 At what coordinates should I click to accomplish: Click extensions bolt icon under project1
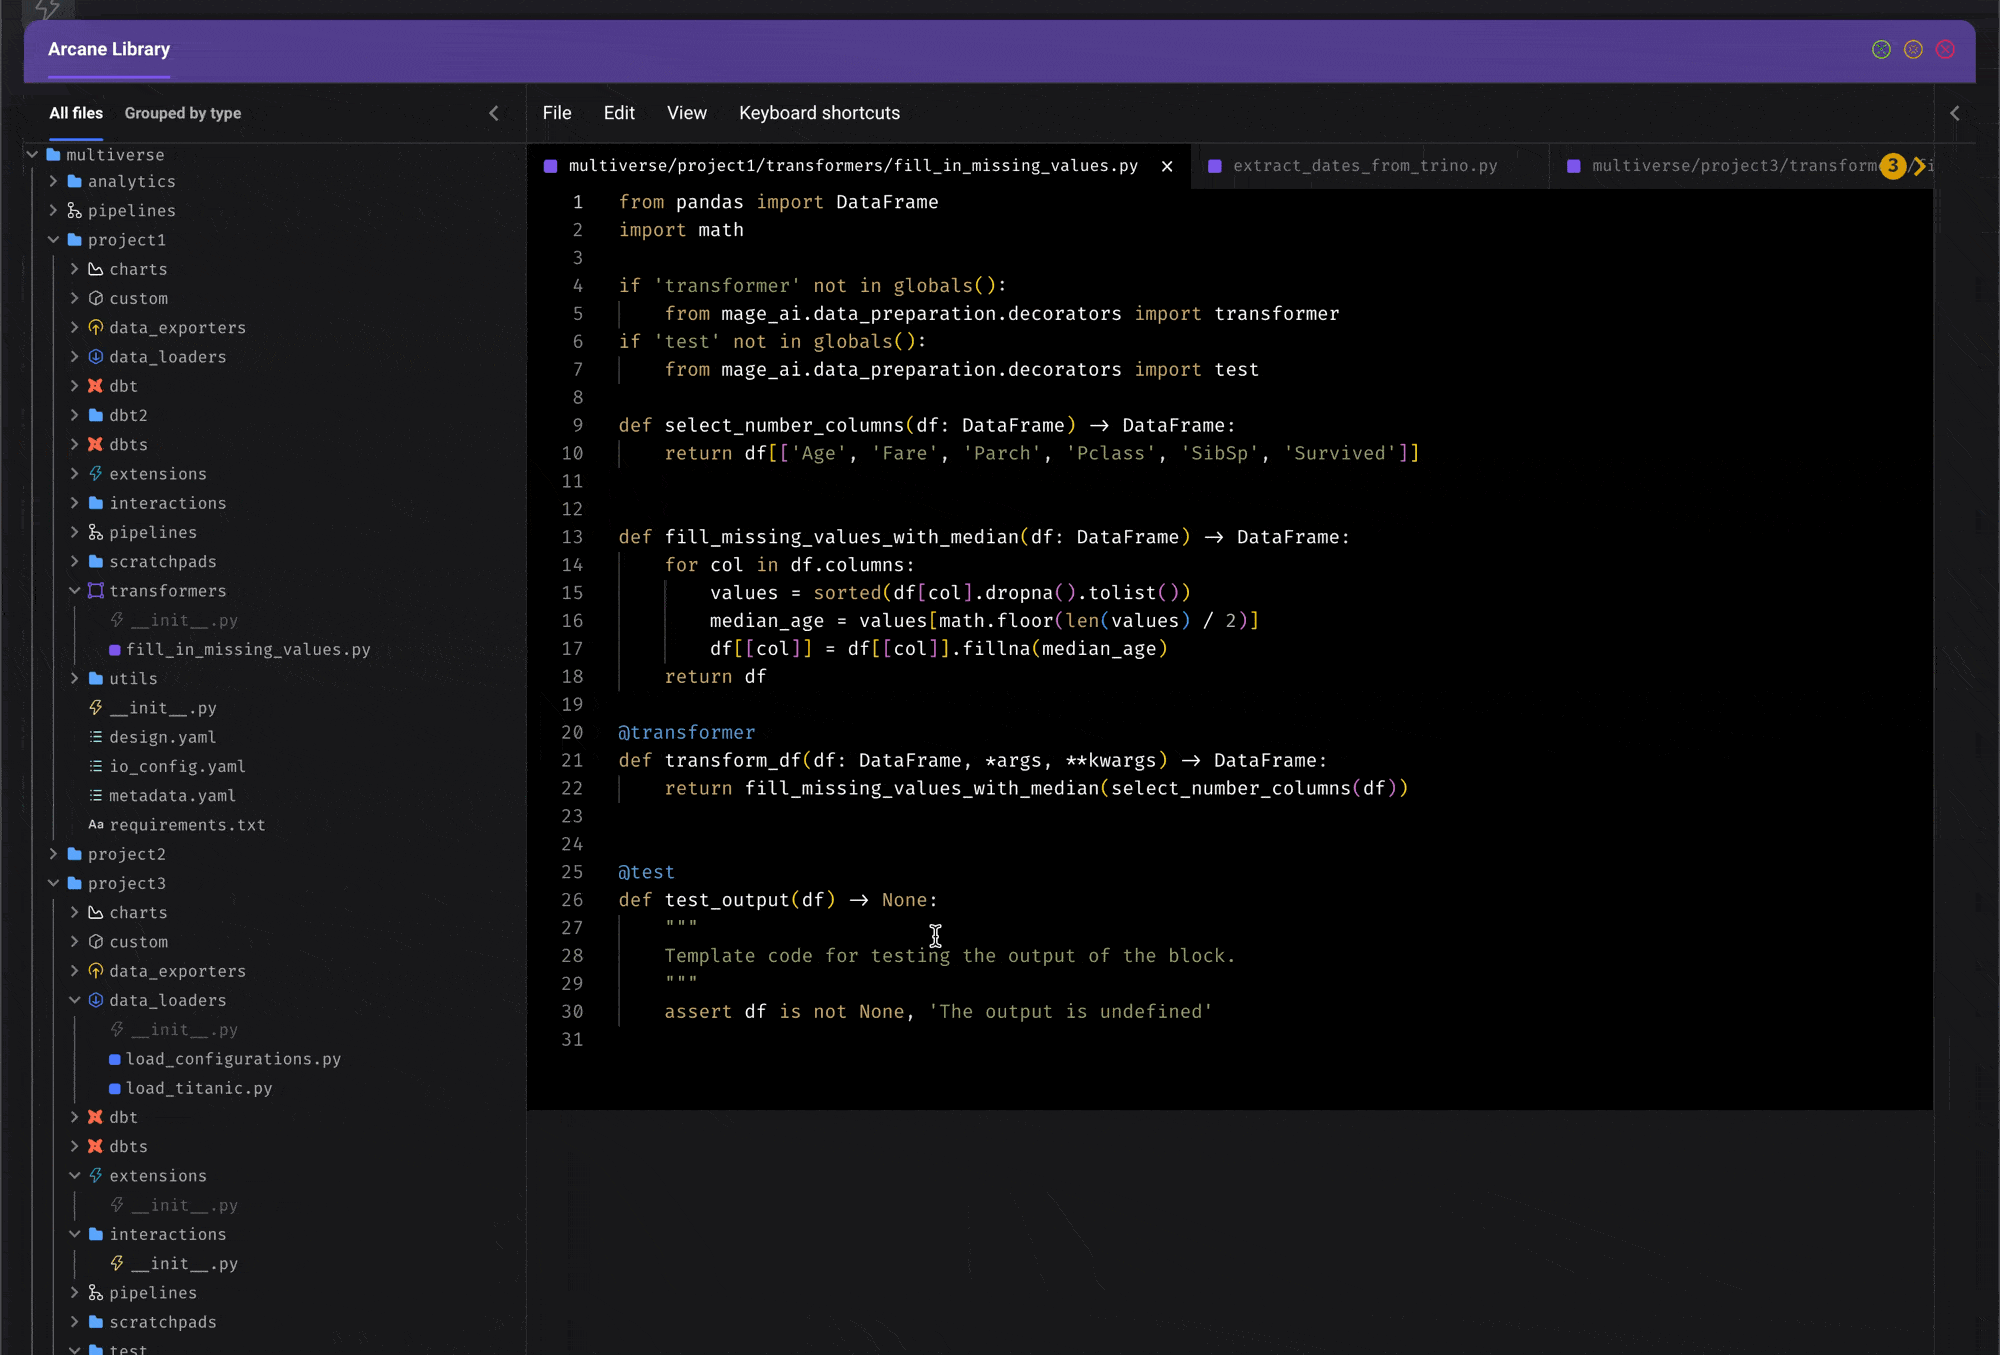coord(96,473)
